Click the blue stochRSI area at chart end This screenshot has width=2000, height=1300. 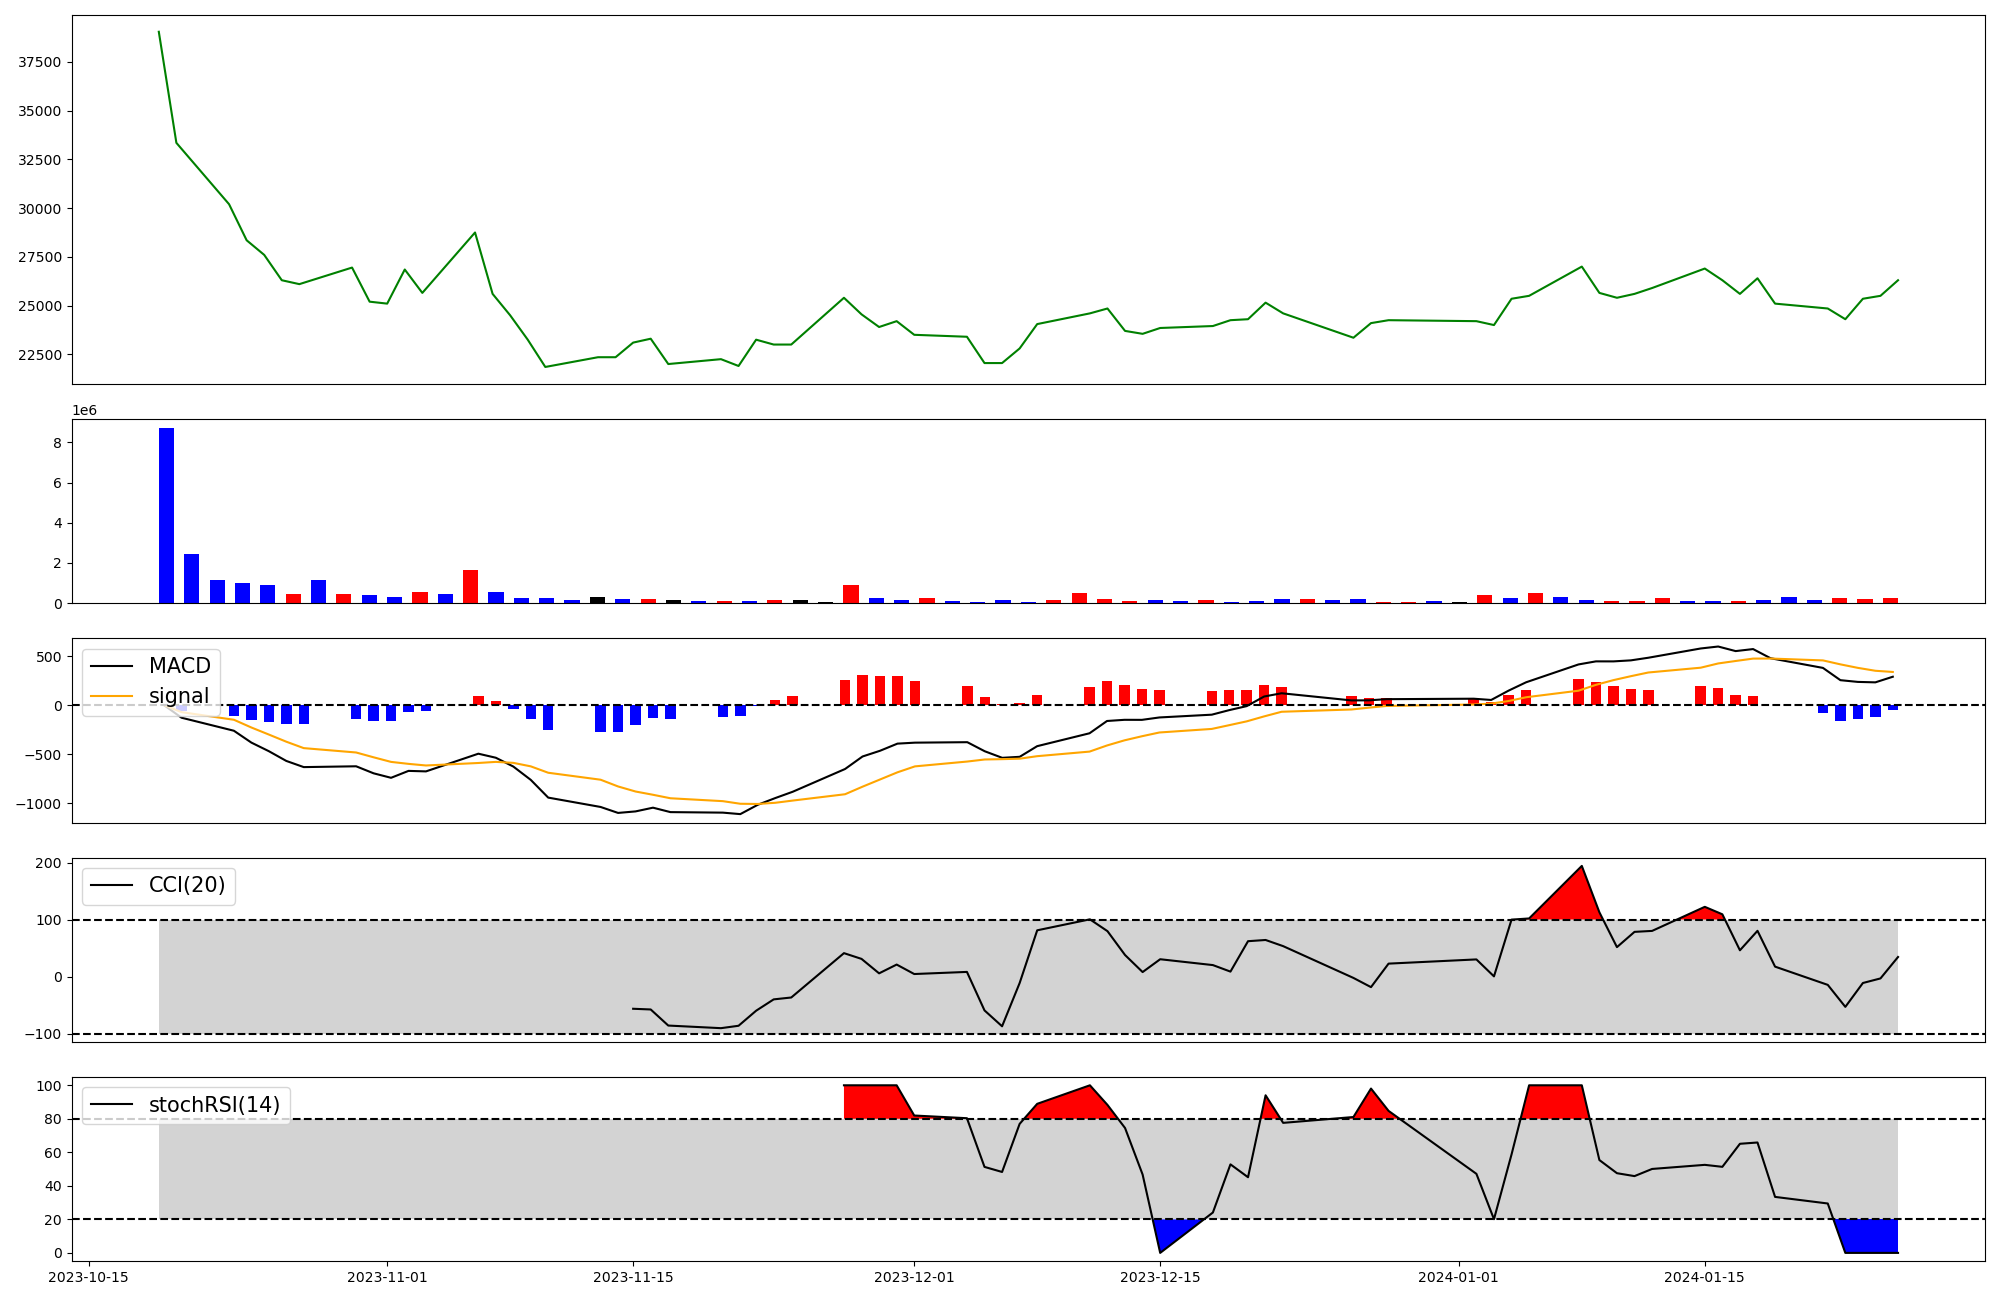[x=1870, y=1236]
